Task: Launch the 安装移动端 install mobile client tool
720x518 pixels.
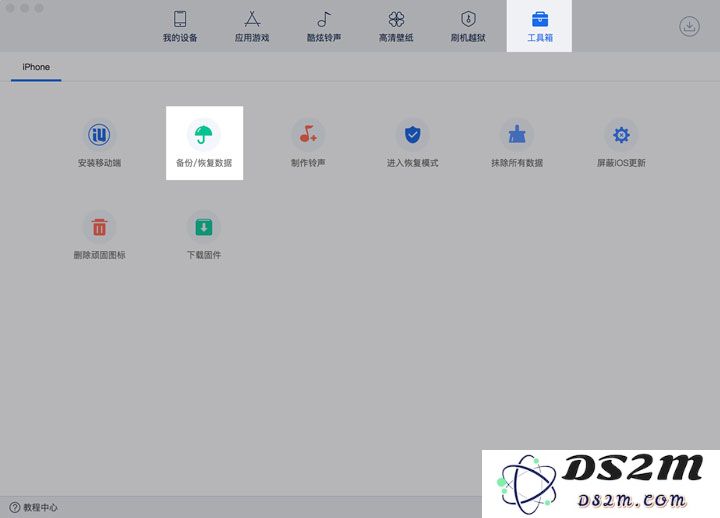Action: point(99,143)
